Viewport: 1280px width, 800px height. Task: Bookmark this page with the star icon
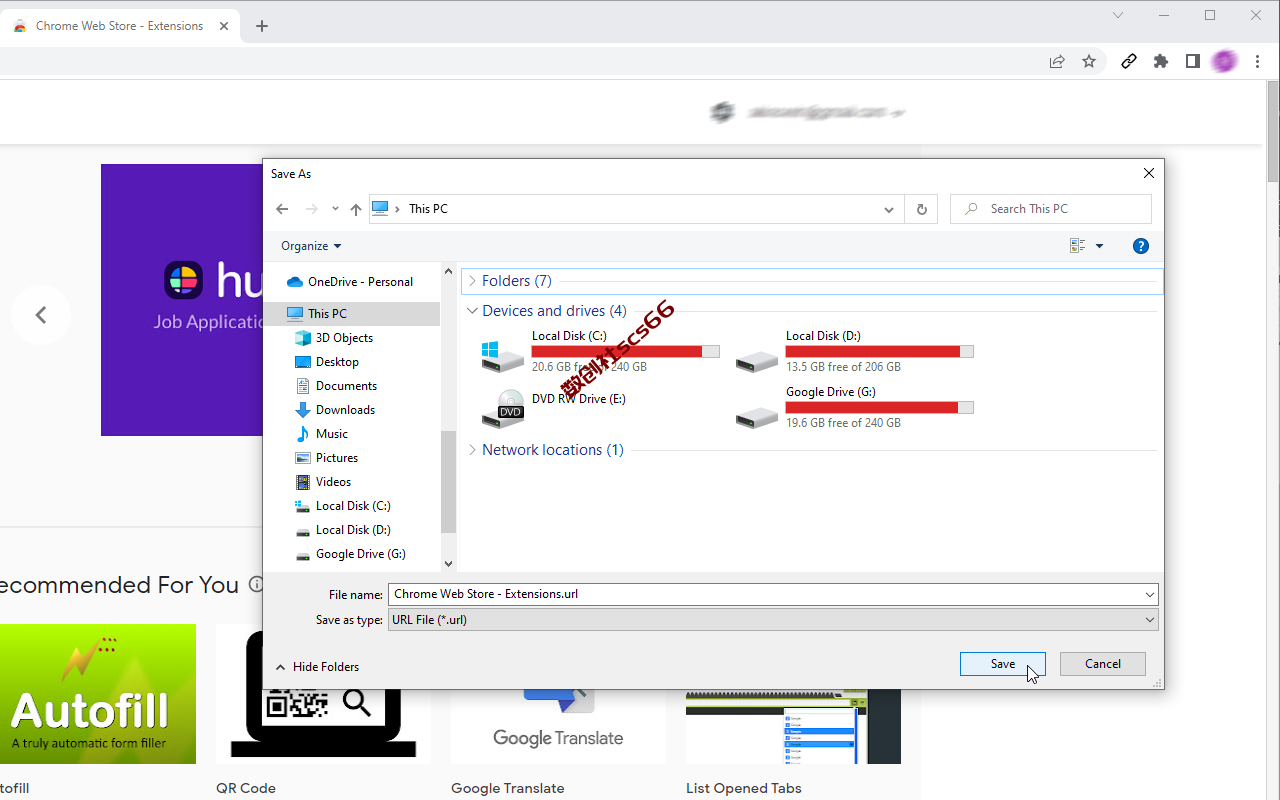1089,61
